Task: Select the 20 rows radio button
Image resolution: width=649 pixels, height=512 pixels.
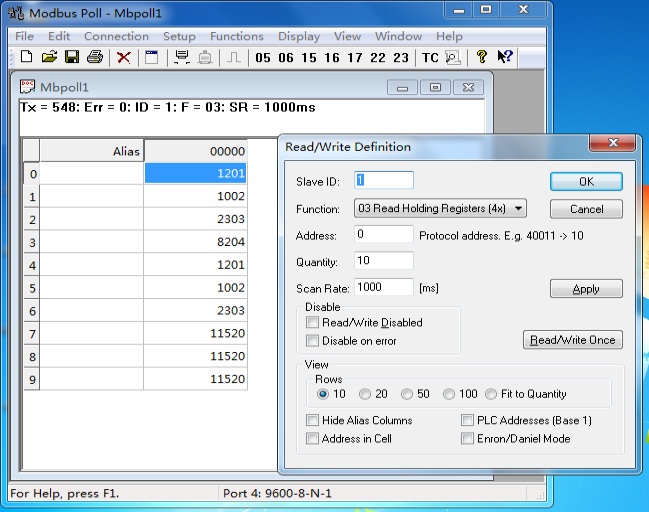Action: click(365, 394)
